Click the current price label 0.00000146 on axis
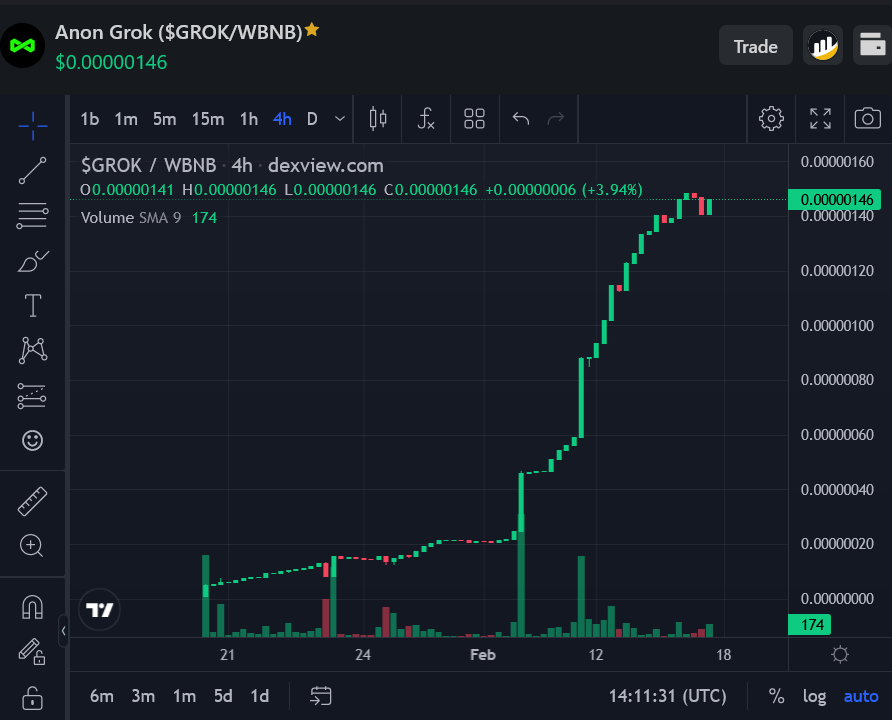The width and height of the screenshot is (892, 720). [x=835, y=200]
